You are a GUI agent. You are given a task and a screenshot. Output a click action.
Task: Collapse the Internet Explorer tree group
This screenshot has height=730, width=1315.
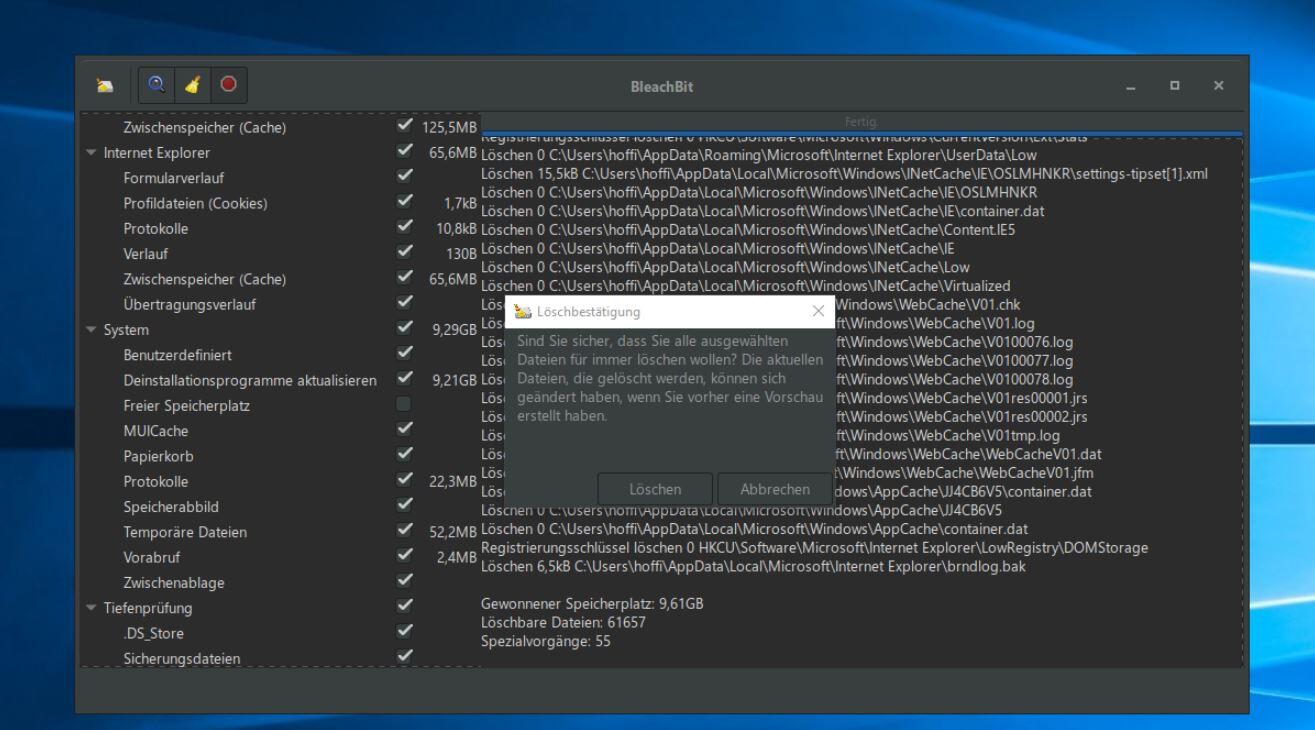93,153
